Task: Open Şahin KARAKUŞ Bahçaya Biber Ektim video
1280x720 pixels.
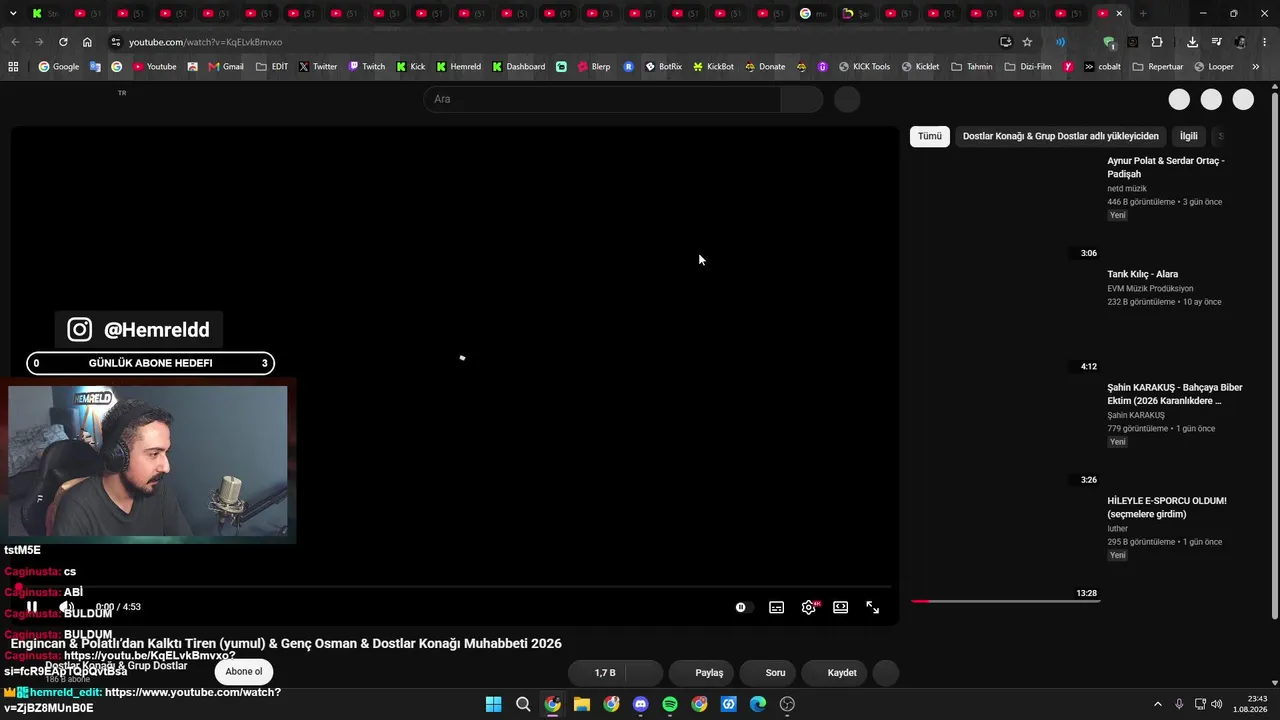Action: [1174, 394]
